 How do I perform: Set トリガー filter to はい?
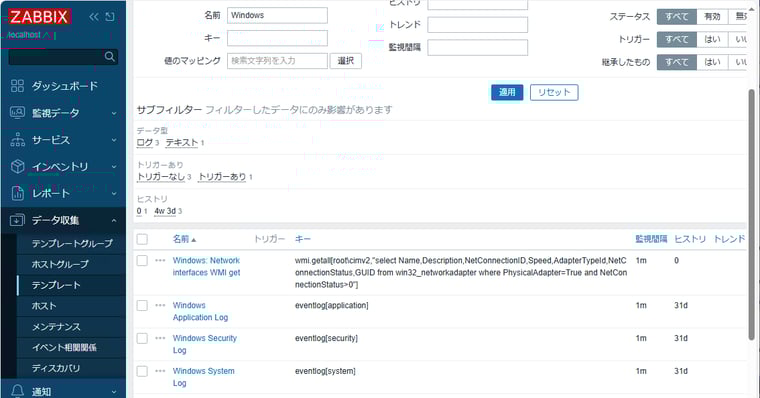712,39
